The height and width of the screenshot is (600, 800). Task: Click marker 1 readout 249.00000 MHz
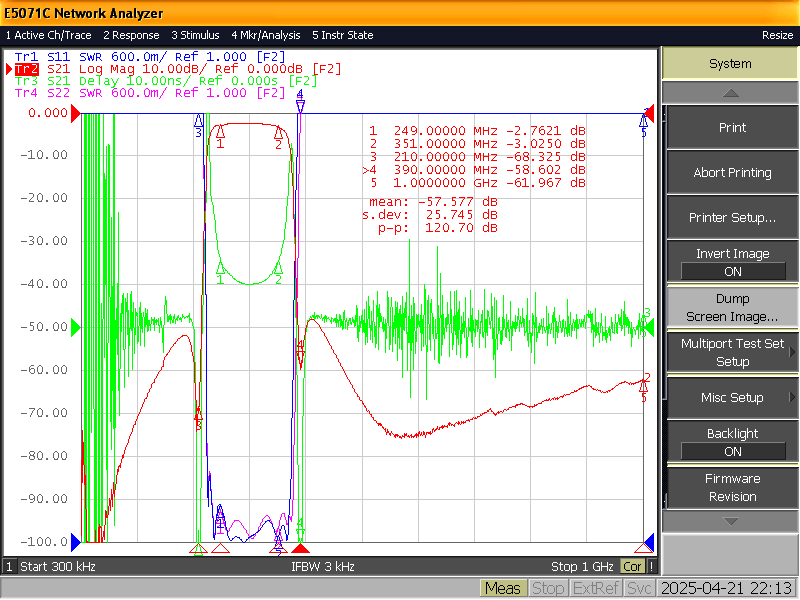click(x=477, y=131)
